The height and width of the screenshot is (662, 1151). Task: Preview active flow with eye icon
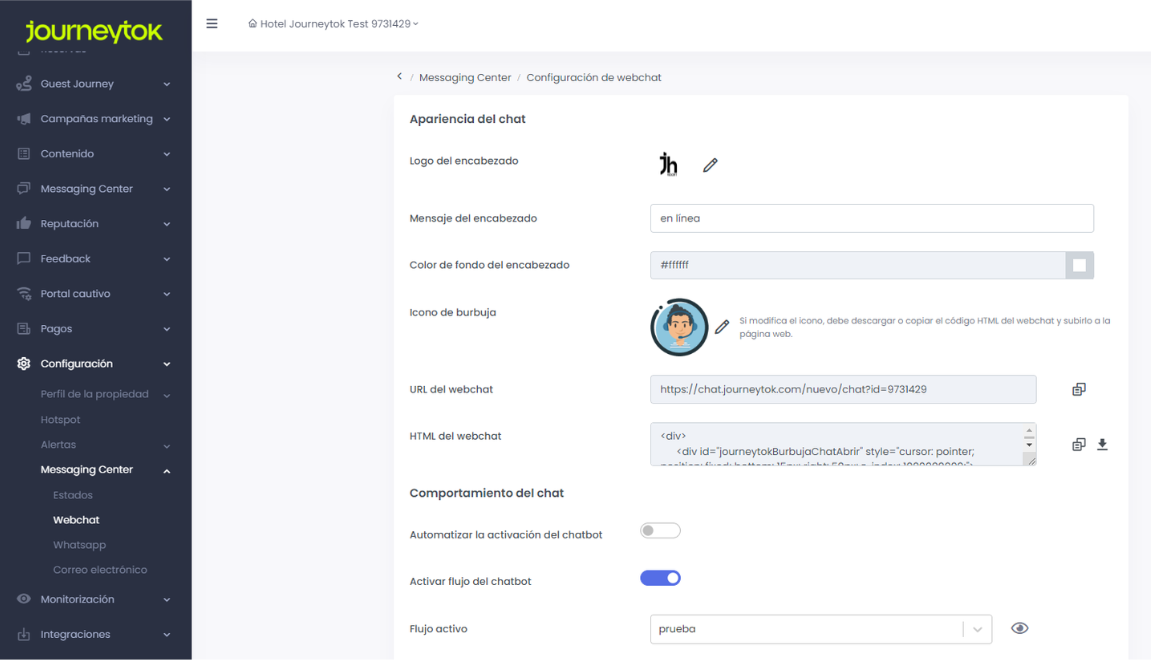coord(1020,628)
